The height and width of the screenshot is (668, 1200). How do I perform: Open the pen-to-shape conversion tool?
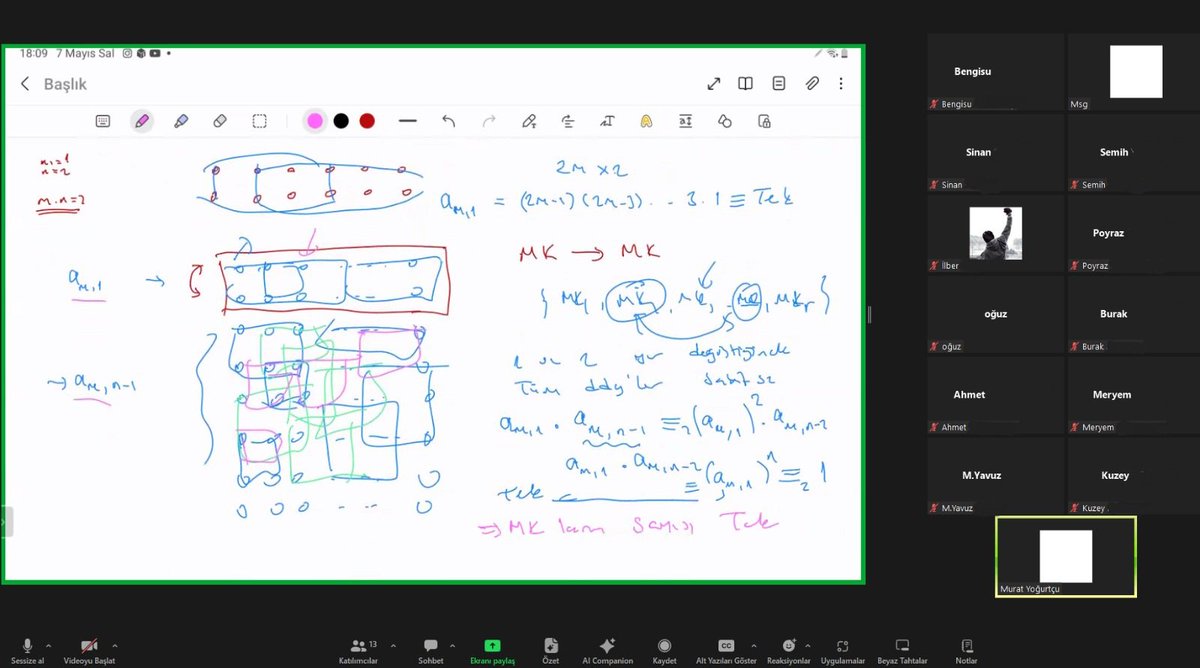point(529,121)
